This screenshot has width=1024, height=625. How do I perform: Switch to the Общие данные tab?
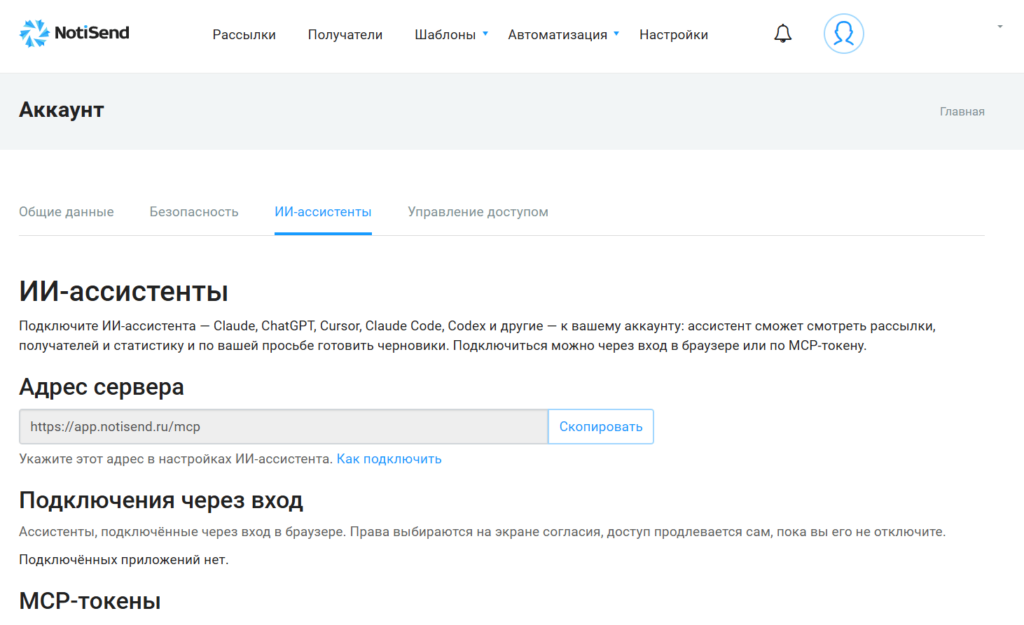[66, 212]
